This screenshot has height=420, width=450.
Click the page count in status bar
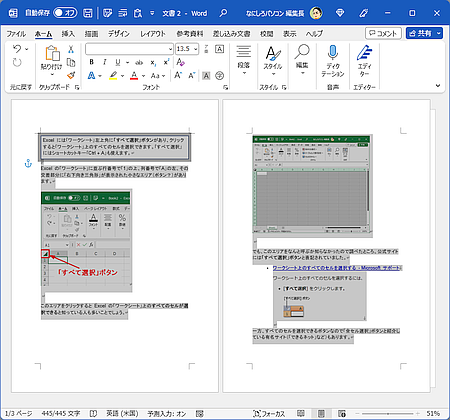coord(19,414)
